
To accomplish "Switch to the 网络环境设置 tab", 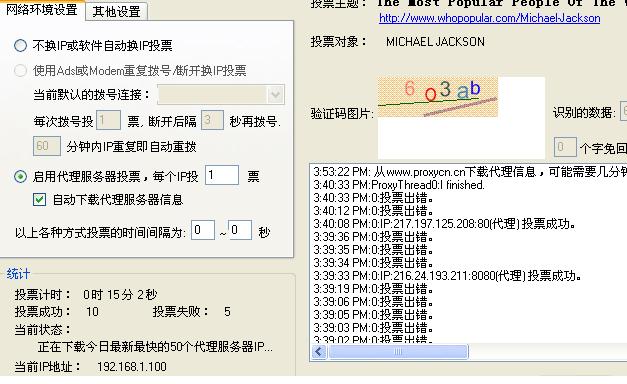I will point(42,10).
